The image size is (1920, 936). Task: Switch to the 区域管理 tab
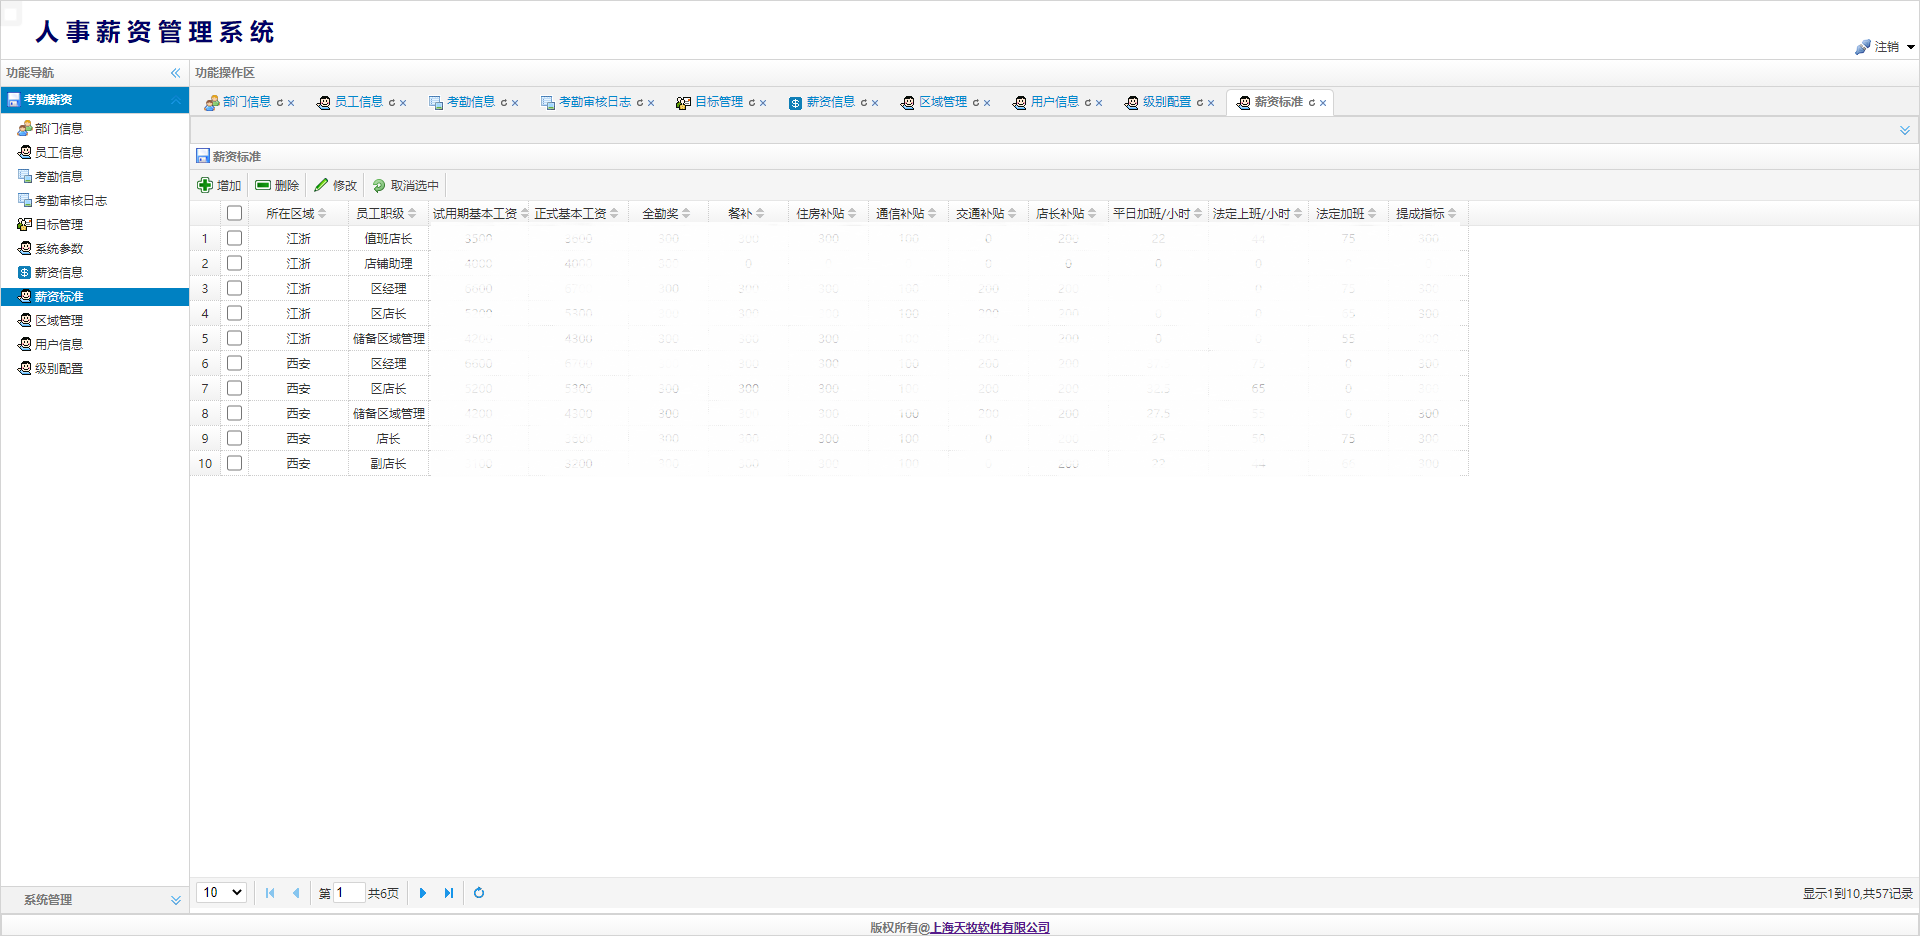point(942,102)
